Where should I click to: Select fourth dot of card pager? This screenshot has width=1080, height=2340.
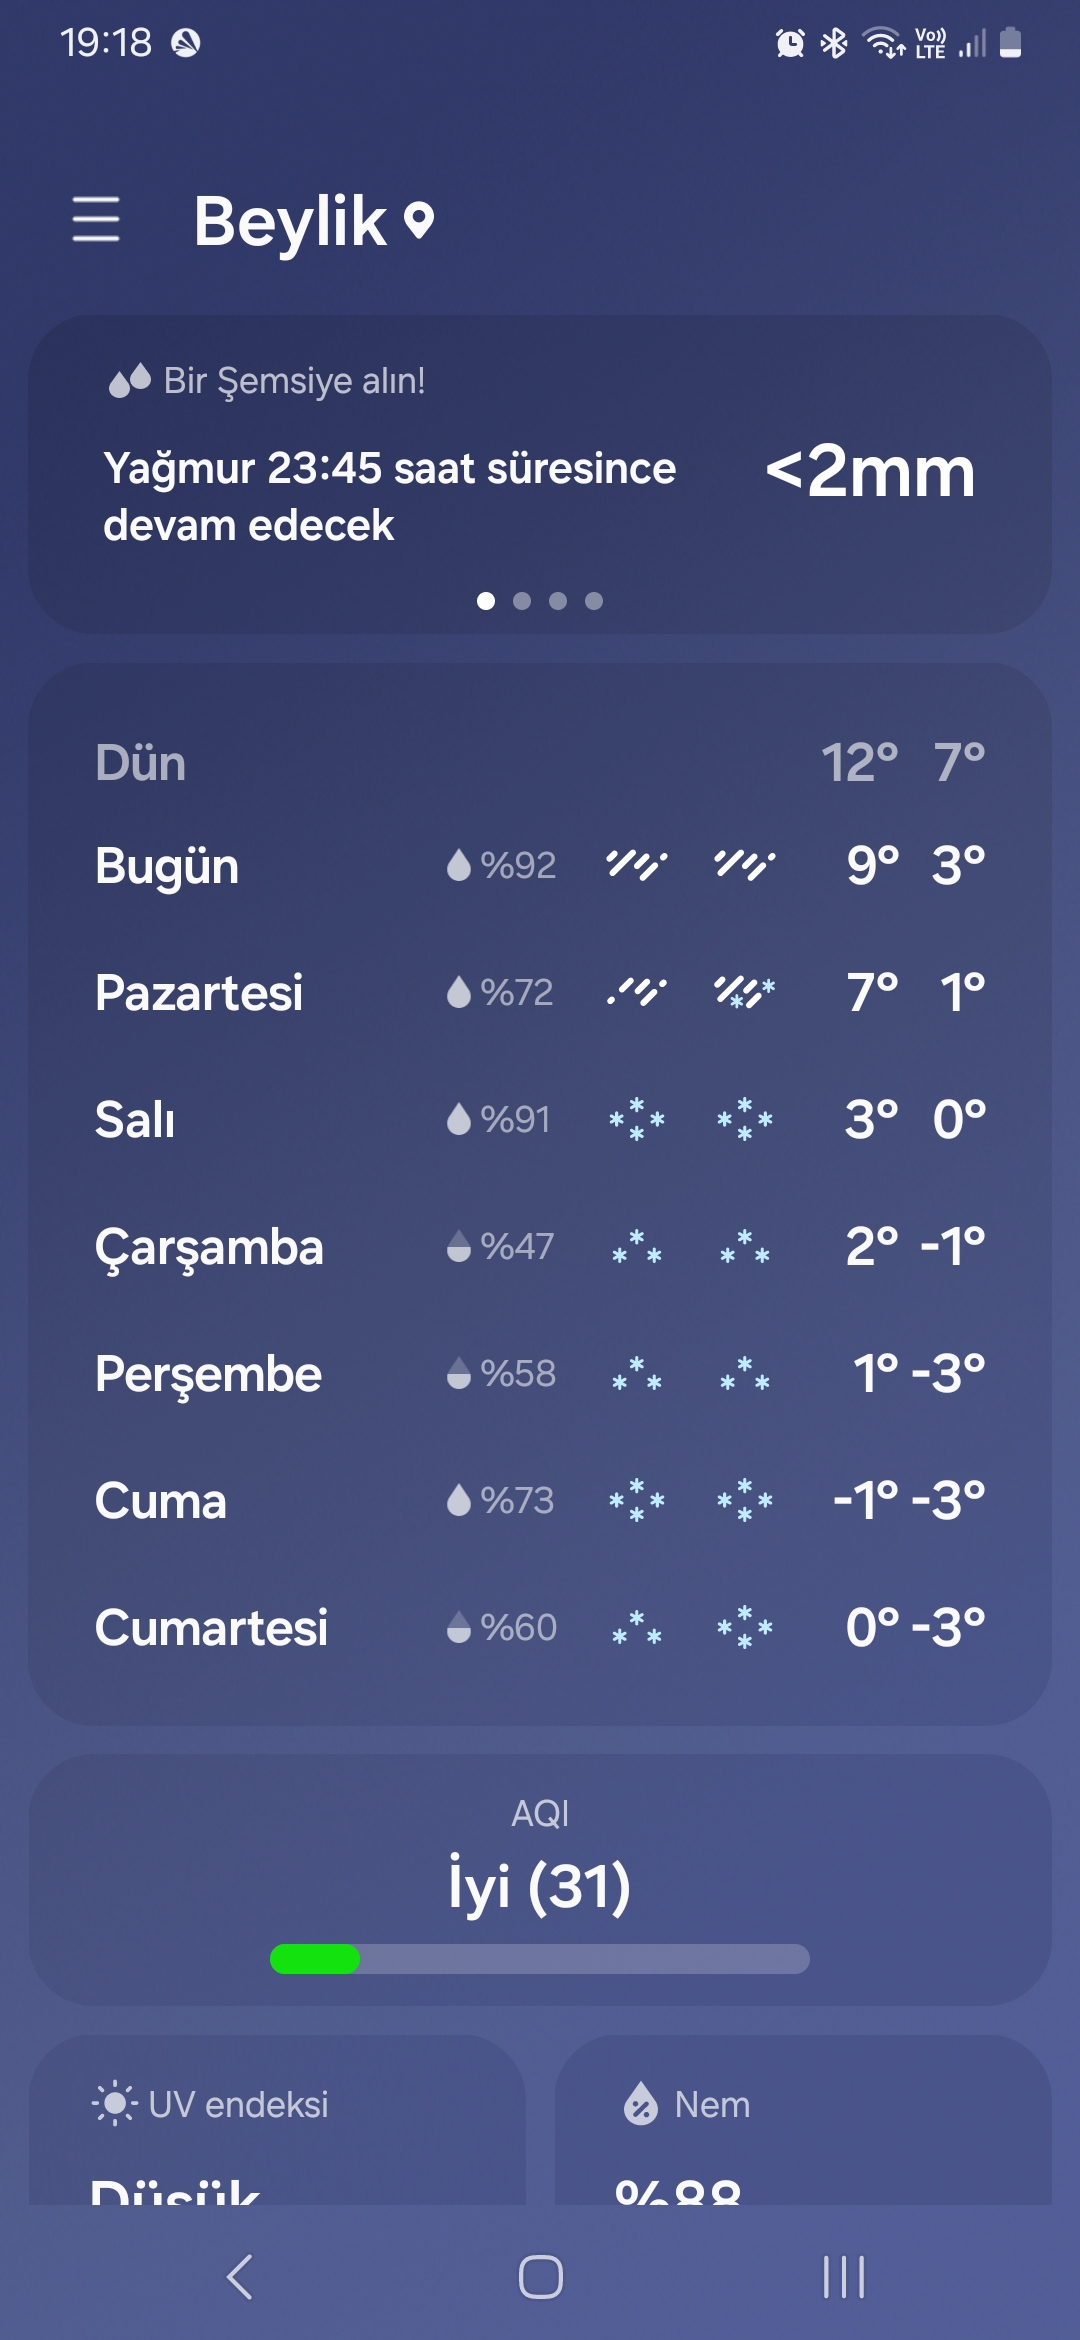594,601
